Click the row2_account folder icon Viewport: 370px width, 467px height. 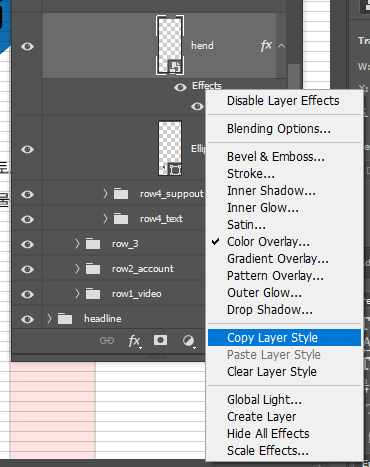(93, 269)
